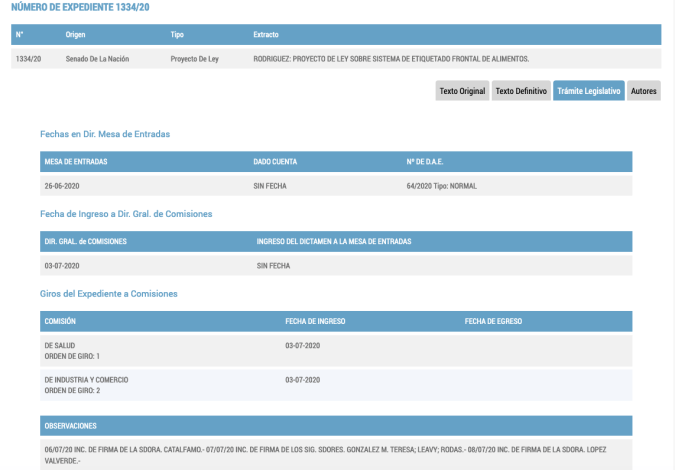Click the Fecha de Egreso column header
This screenshot has width=675, height=470.
tap(493, 321)
